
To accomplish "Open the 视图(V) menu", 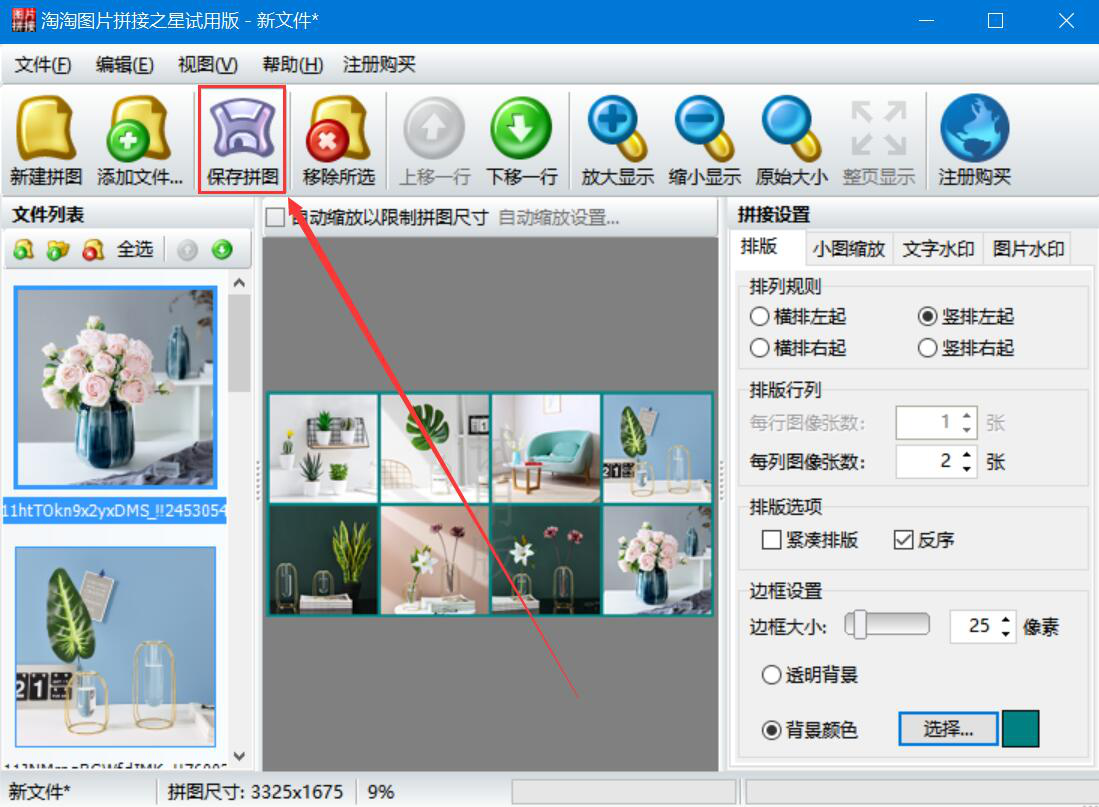I will click(207, 65).
